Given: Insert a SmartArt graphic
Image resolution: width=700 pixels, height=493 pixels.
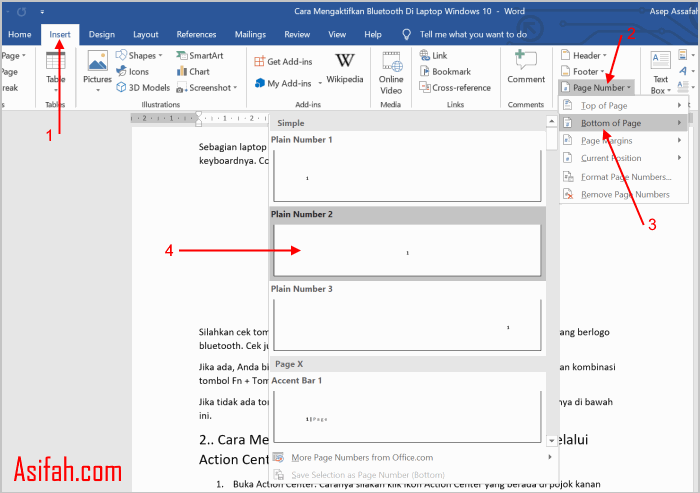Looking at the screenshot, I should click(x=200, y=55).
